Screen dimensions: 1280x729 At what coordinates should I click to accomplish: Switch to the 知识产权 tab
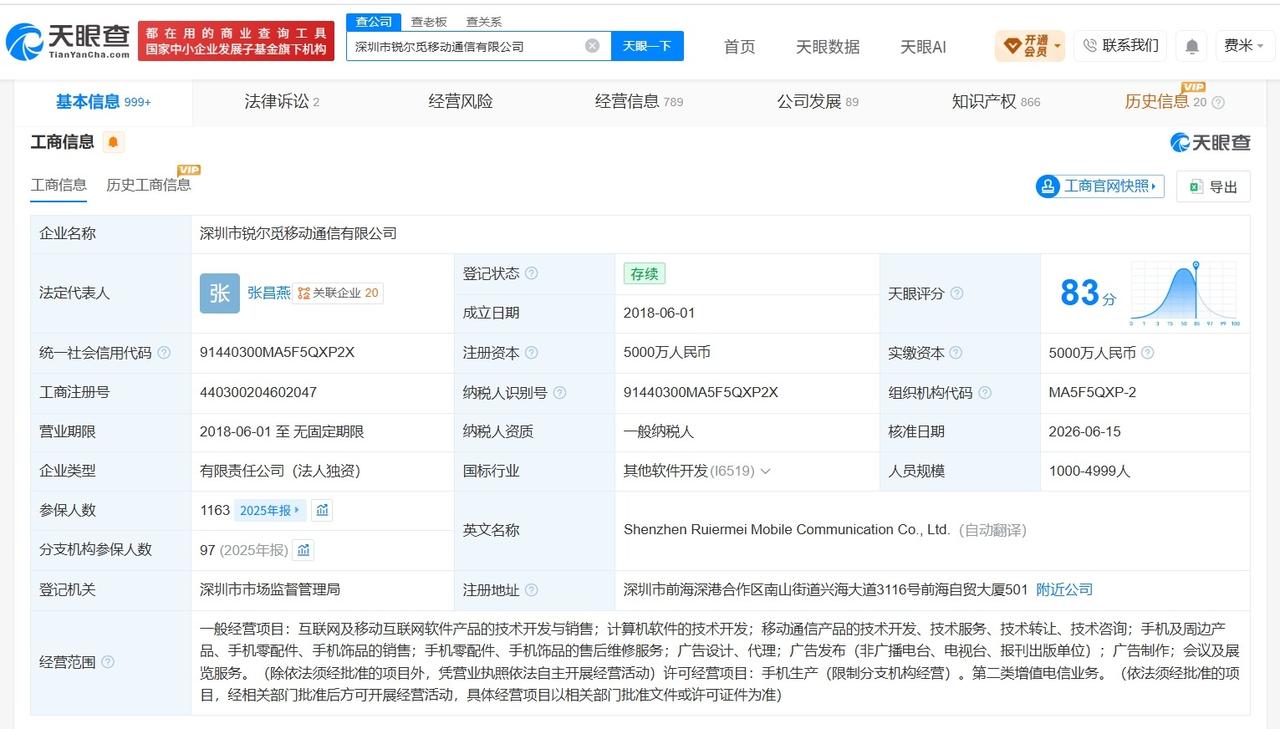[x=996, y=101]
